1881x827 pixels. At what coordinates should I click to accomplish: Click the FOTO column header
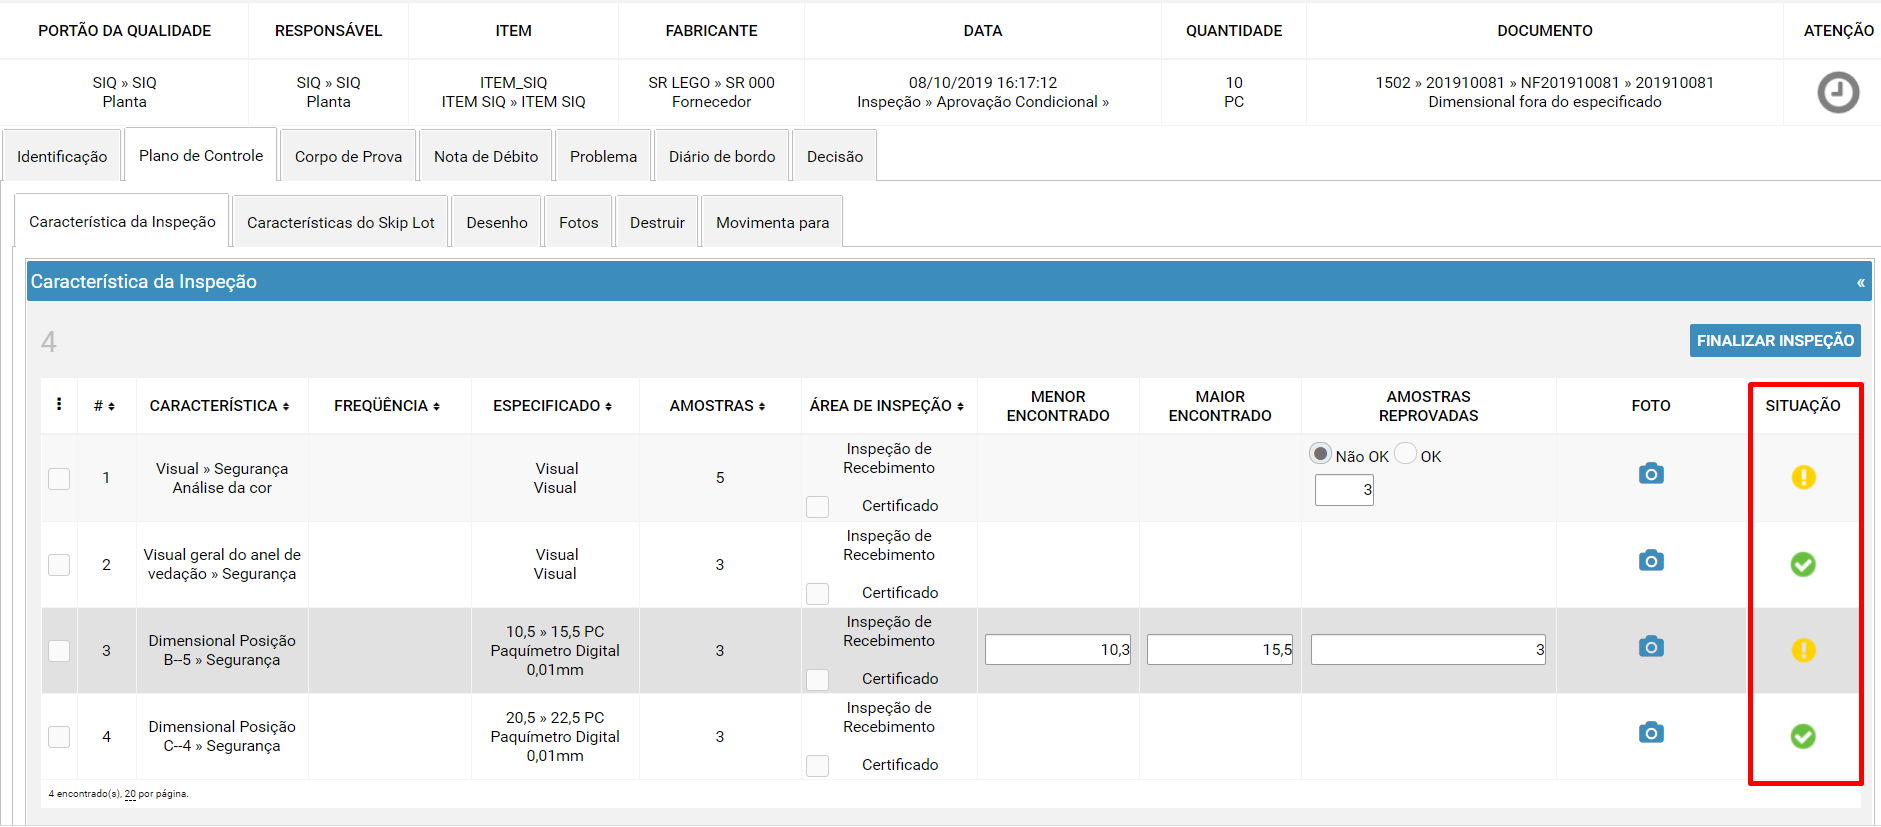1651,406
